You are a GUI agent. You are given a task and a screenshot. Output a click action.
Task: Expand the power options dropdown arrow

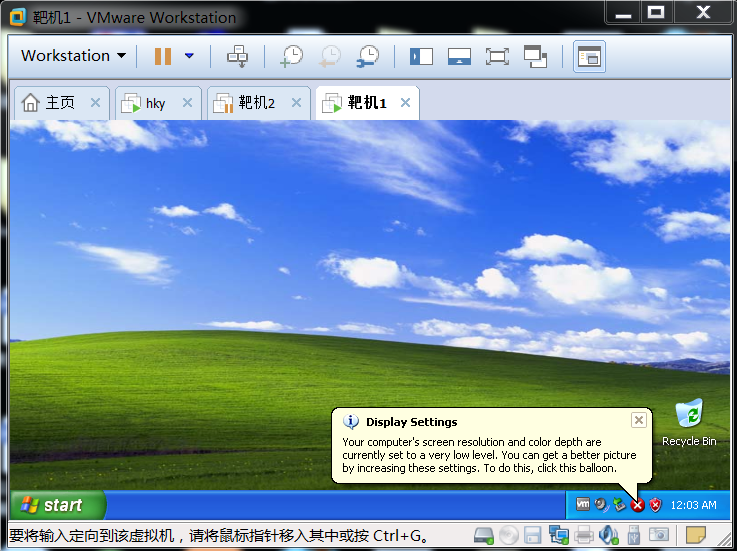coord(189,56)
